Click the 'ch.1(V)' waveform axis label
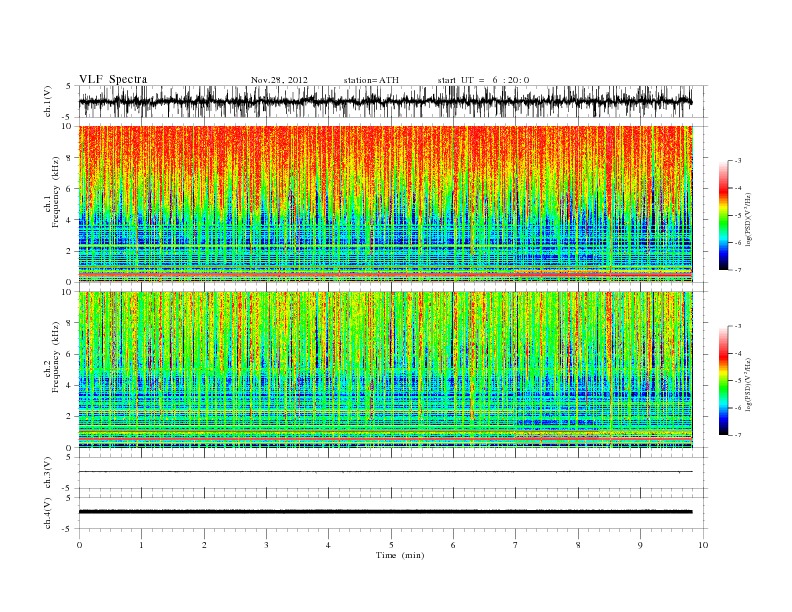The height and width of the screenshot is (612, 792). [x=47, y=101]
